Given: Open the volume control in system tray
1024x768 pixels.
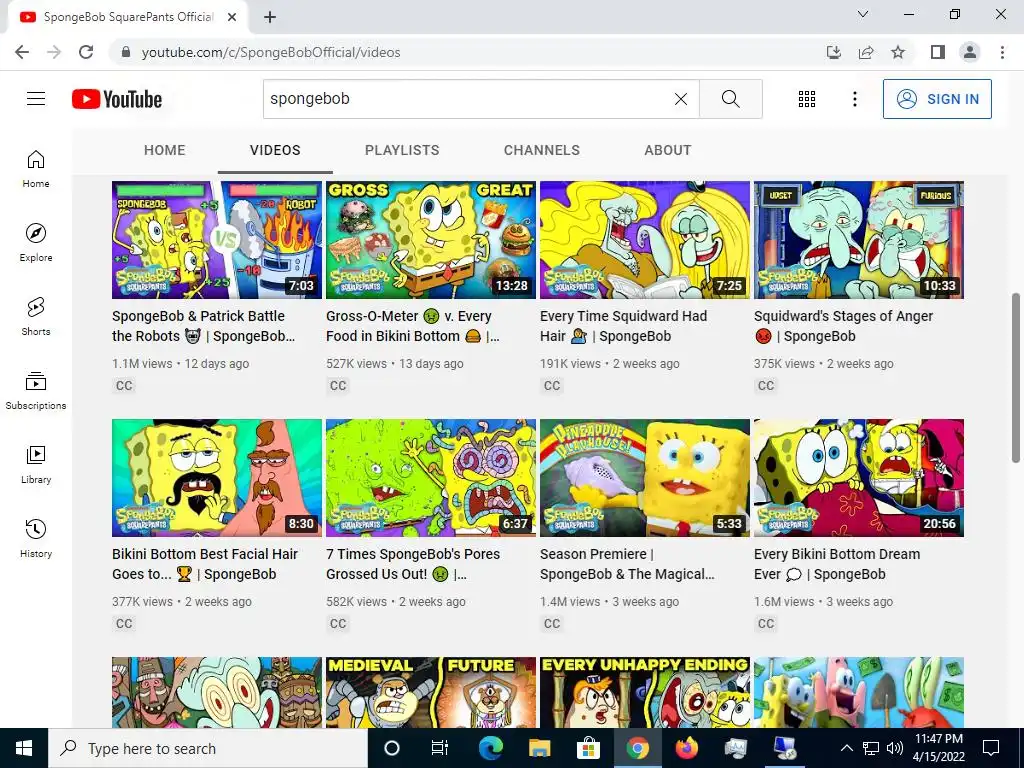Looking at the screenshot, I should [895, 748].
